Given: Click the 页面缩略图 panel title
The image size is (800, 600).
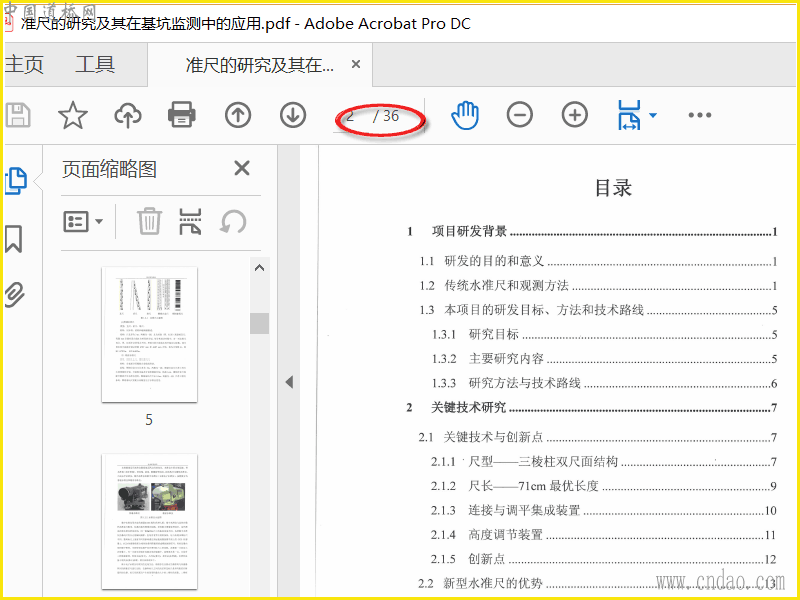Looking at the screenshot, I should click(x=109, y=169).
